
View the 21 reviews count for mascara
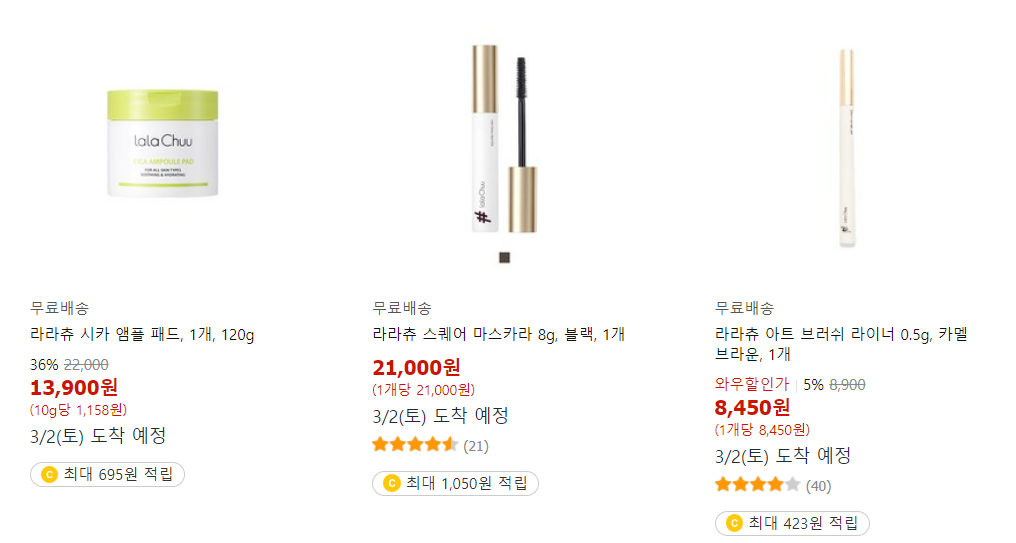476,446
